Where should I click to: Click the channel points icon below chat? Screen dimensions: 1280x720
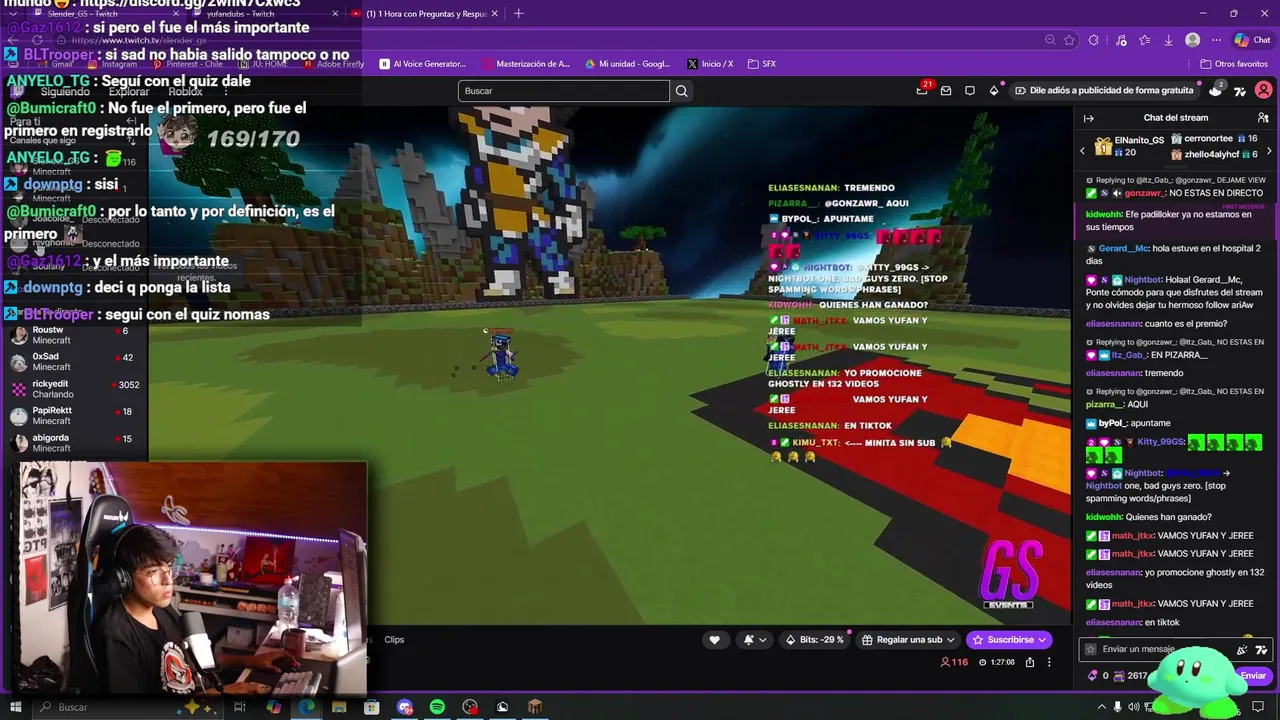[1119, 676]
